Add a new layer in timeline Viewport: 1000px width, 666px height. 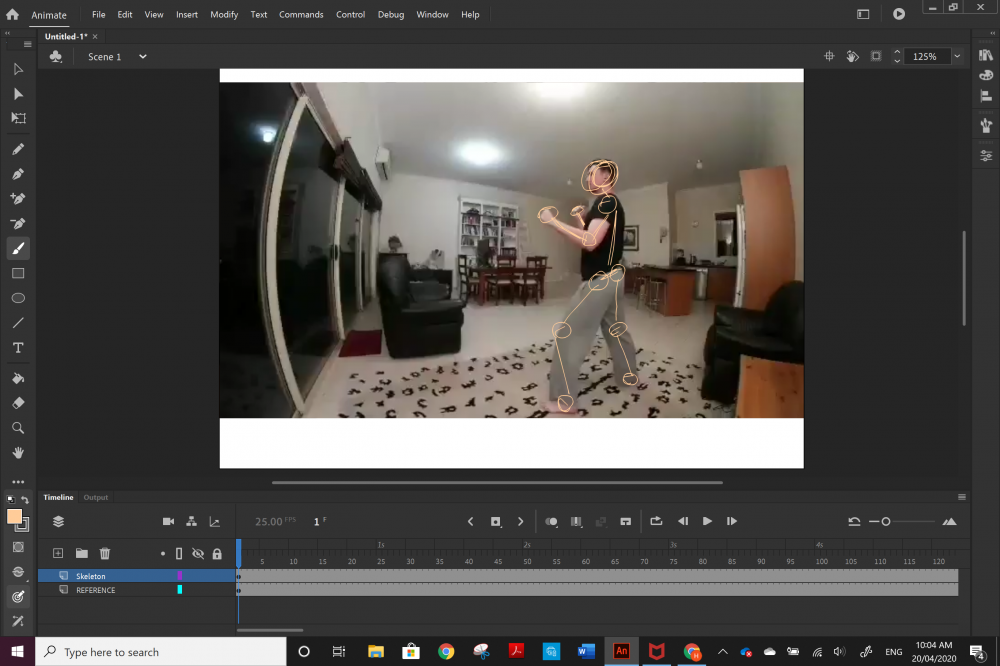coord(58,553)
